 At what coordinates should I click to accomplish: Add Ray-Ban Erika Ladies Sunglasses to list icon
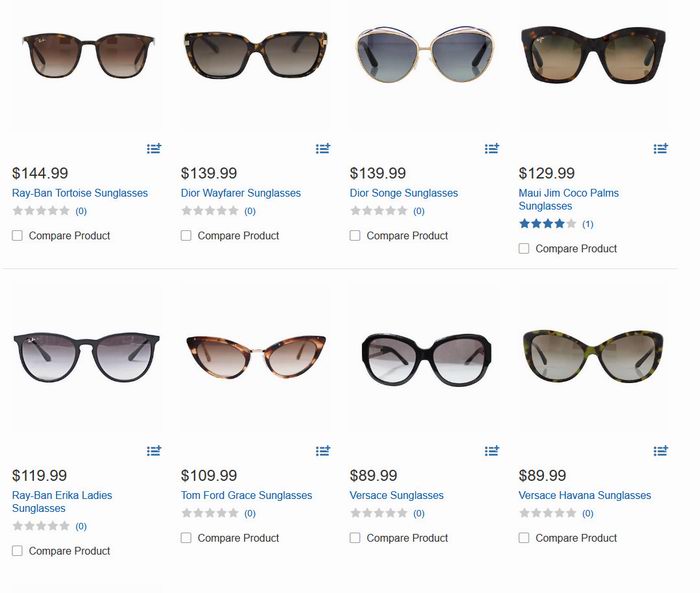154,451
